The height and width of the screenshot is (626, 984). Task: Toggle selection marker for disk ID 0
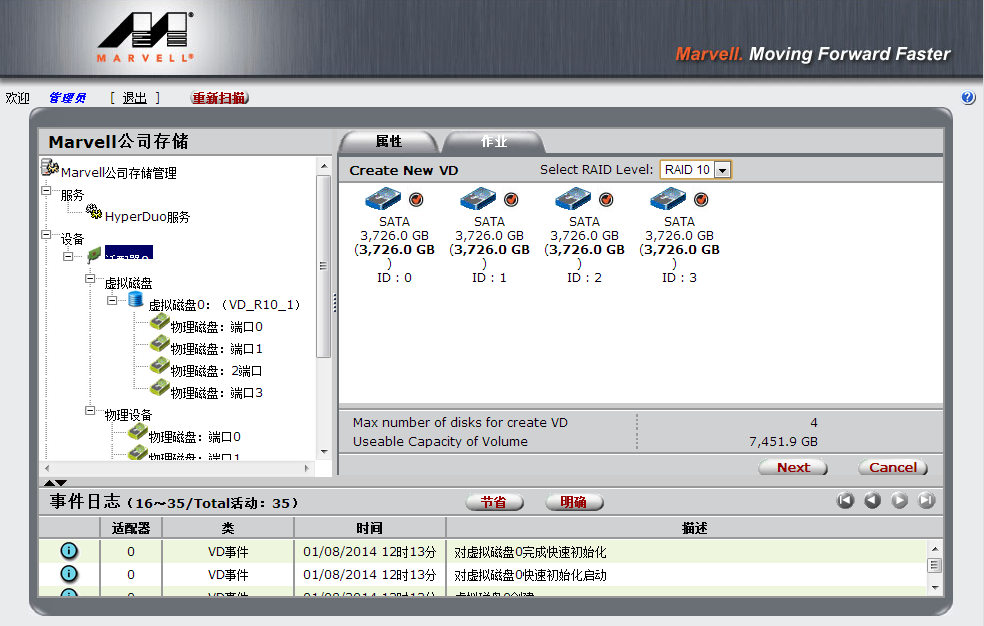416,199
